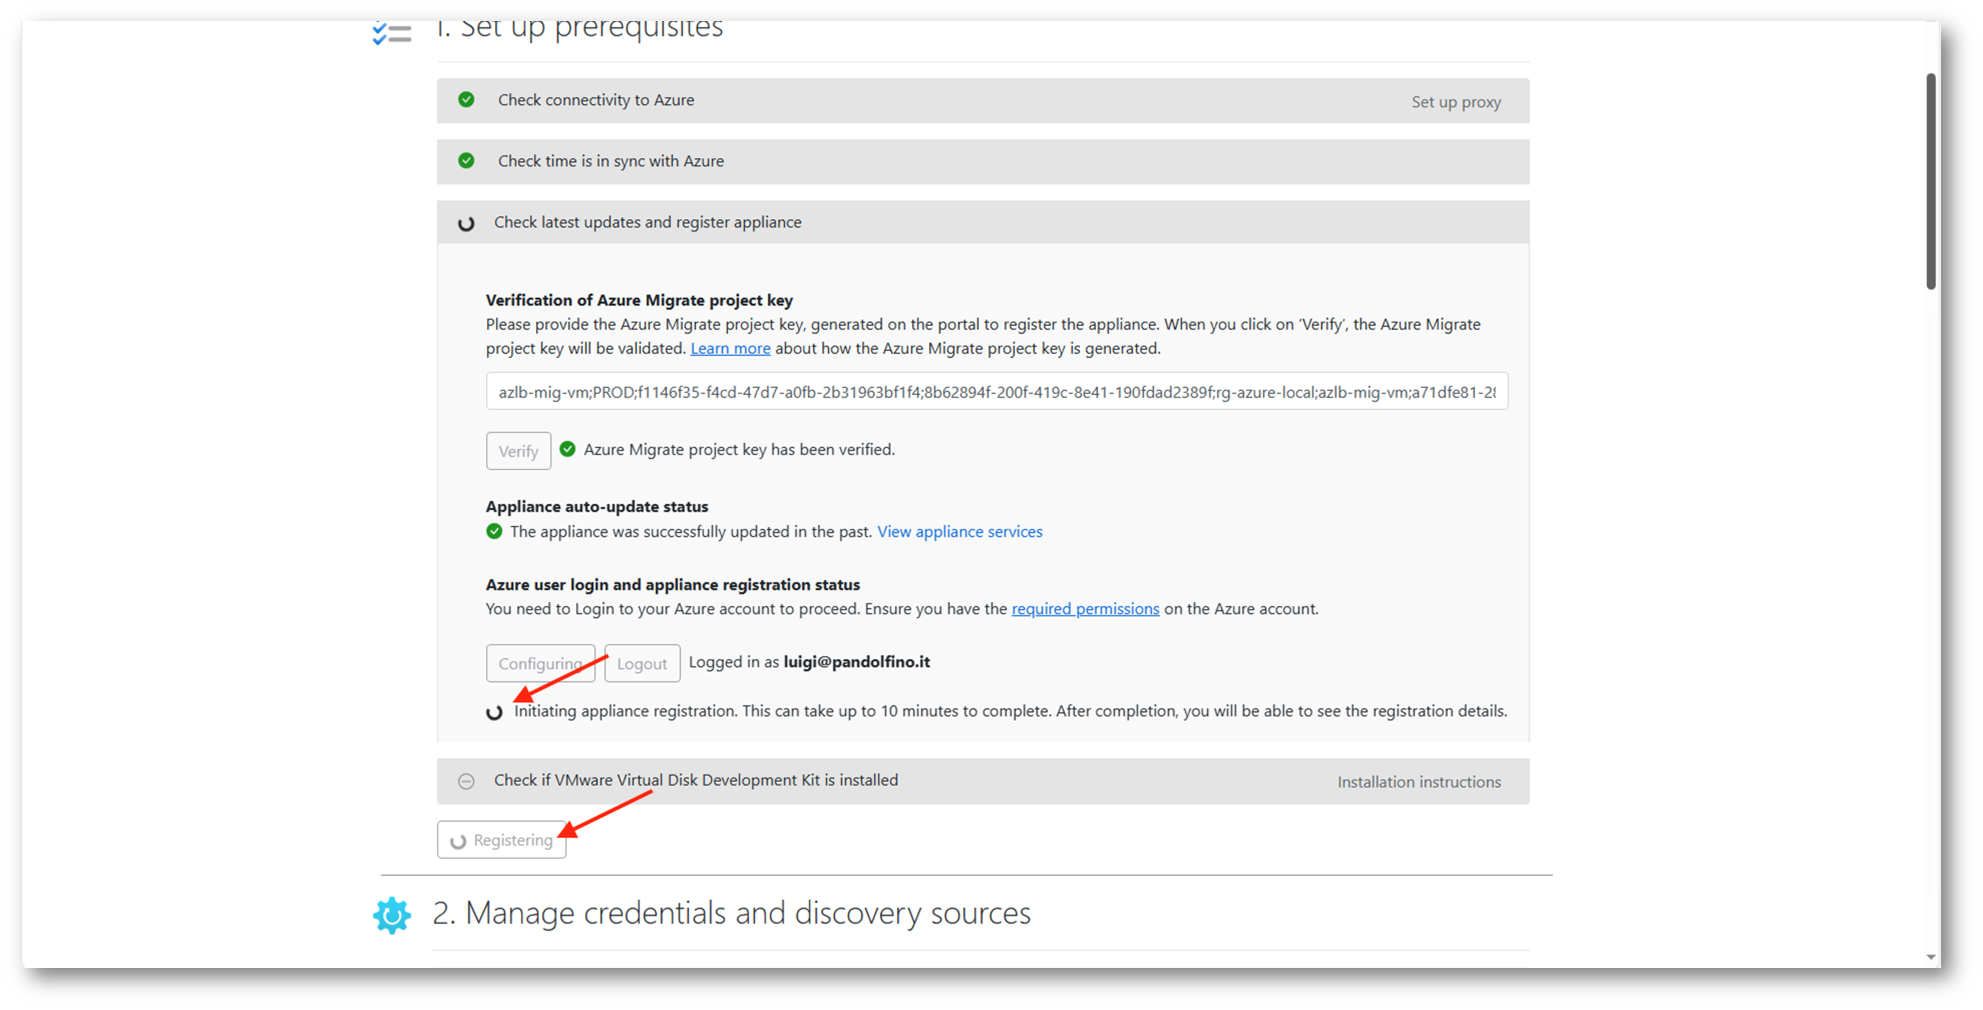1983x1010 pixels.
Task: Click the blue gear credentials icon
Action: (x=392, y=914)
